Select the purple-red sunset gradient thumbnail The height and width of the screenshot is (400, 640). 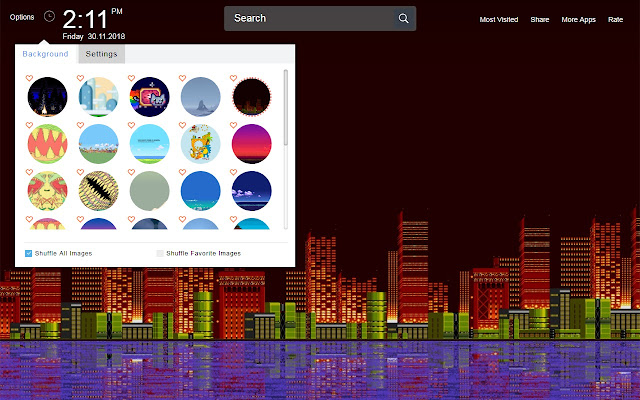(251, 144)
